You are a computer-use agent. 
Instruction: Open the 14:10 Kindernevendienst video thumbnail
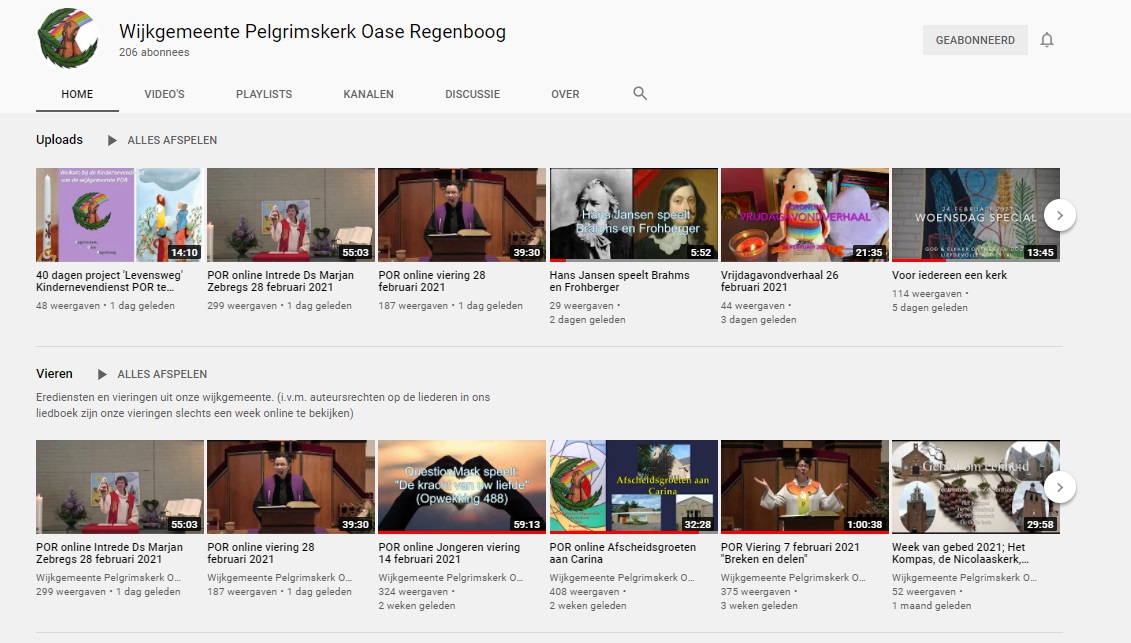120,215
